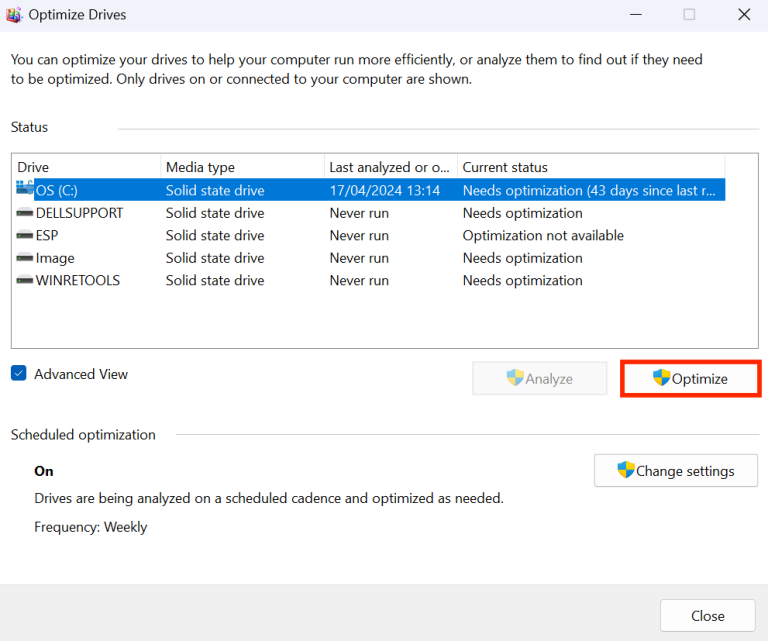The height and width of the screenshot is (641, 768).
Task: Click the Analyze button
Action: (539, 379)
